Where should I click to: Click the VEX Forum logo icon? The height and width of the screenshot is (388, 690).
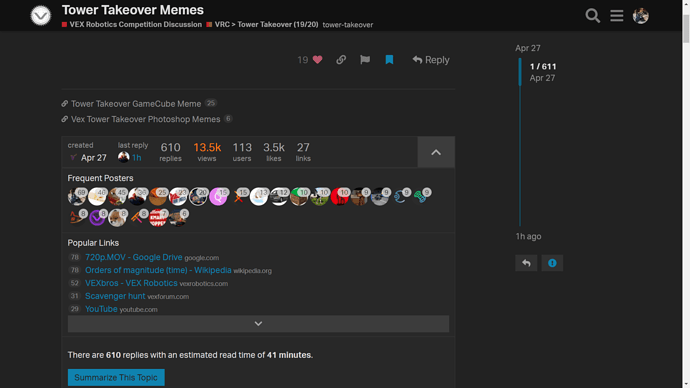[40, 15]
